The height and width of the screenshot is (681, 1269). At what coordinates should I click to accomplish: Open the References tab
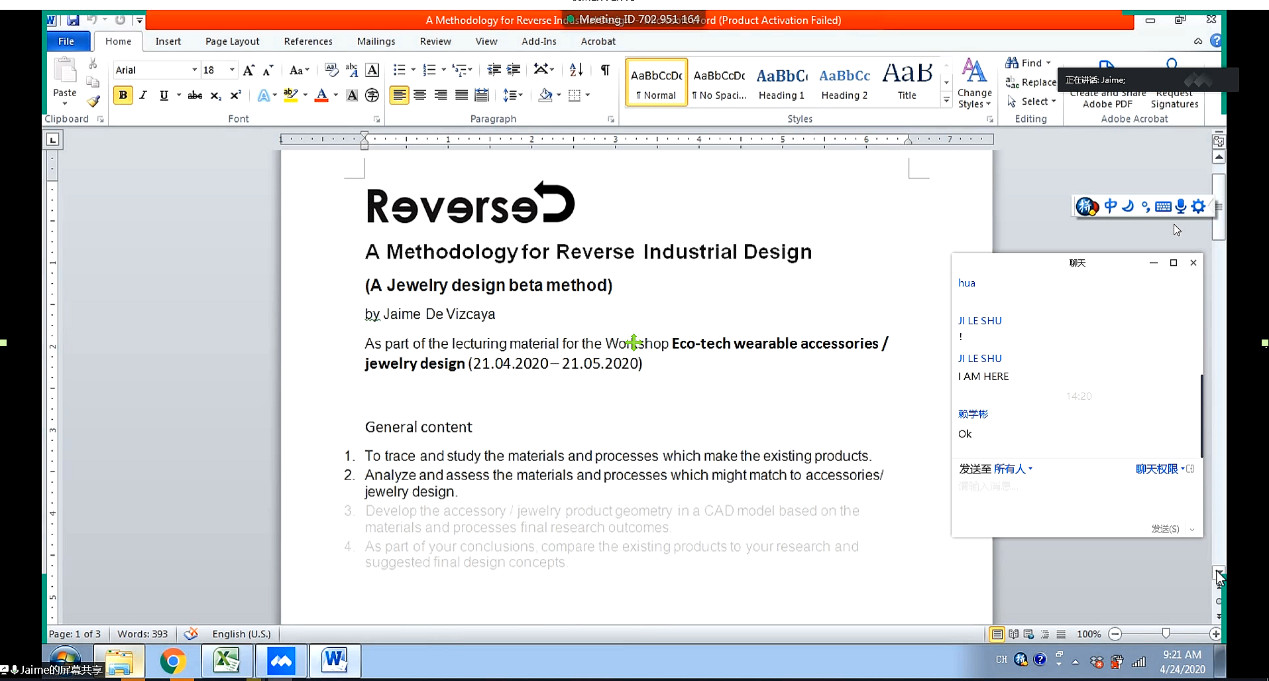click(308, 41)
